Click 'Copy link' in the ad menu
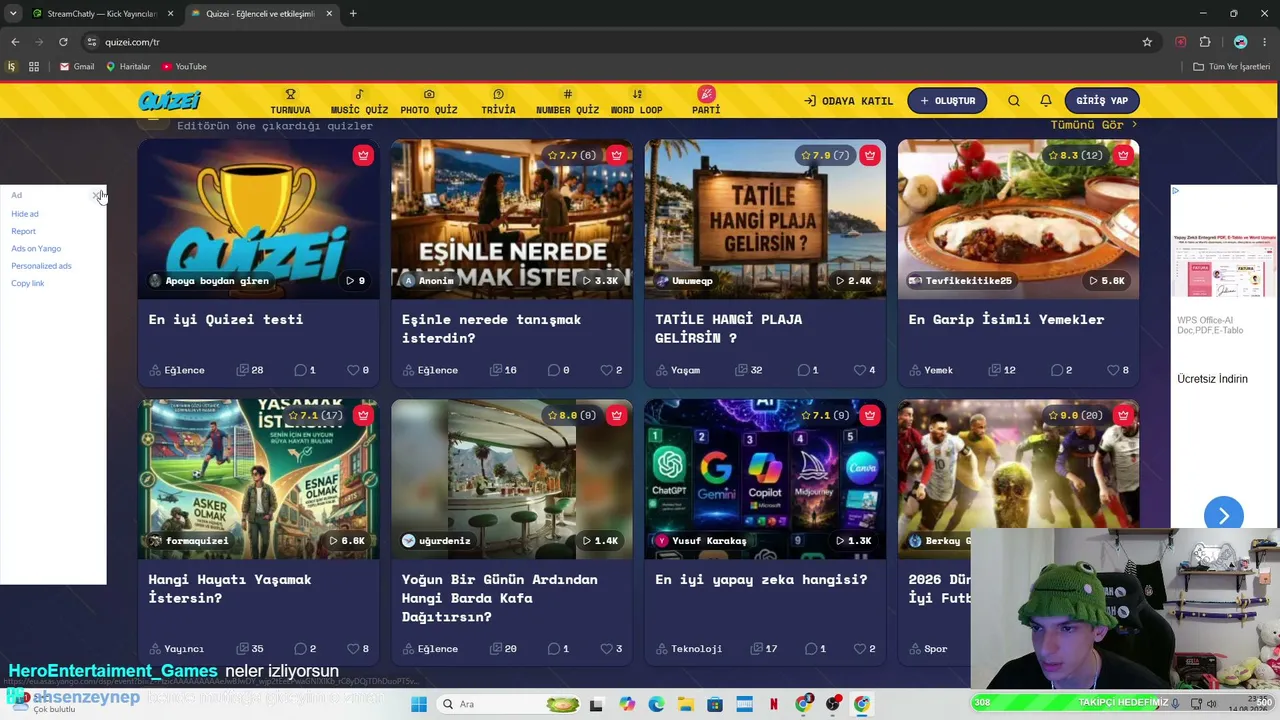Image resolution: width=1280 pixels, height=720 pixels. tap(28, 283)
